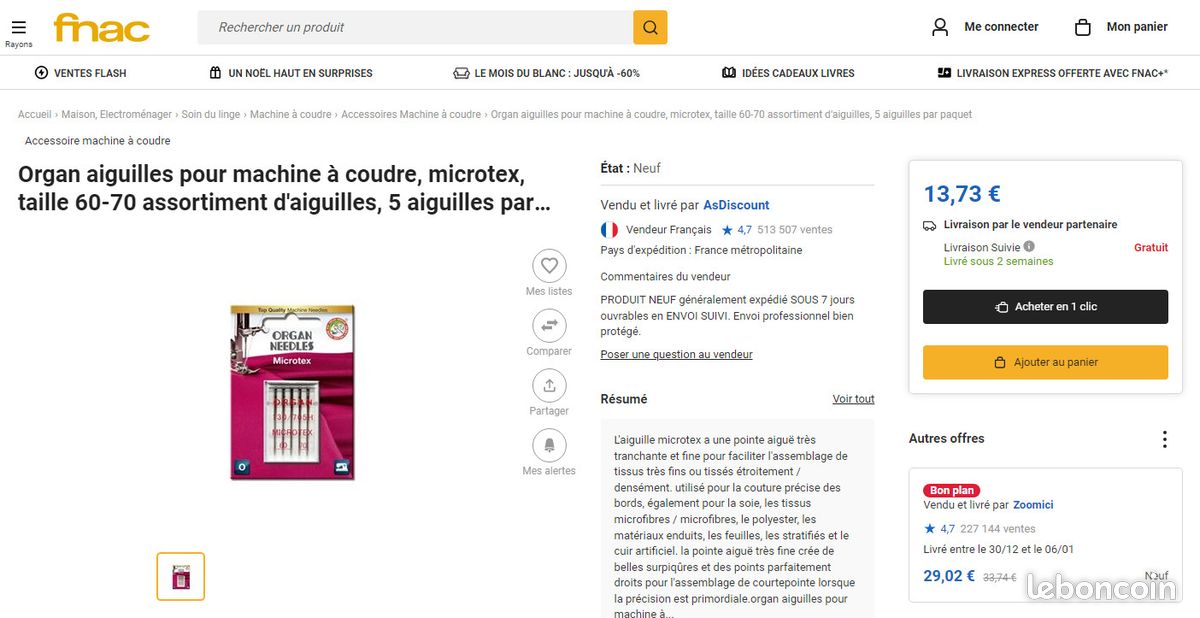Click the user account icon
This screenshot has height=618, width=1200.
(x=940, y=27)
